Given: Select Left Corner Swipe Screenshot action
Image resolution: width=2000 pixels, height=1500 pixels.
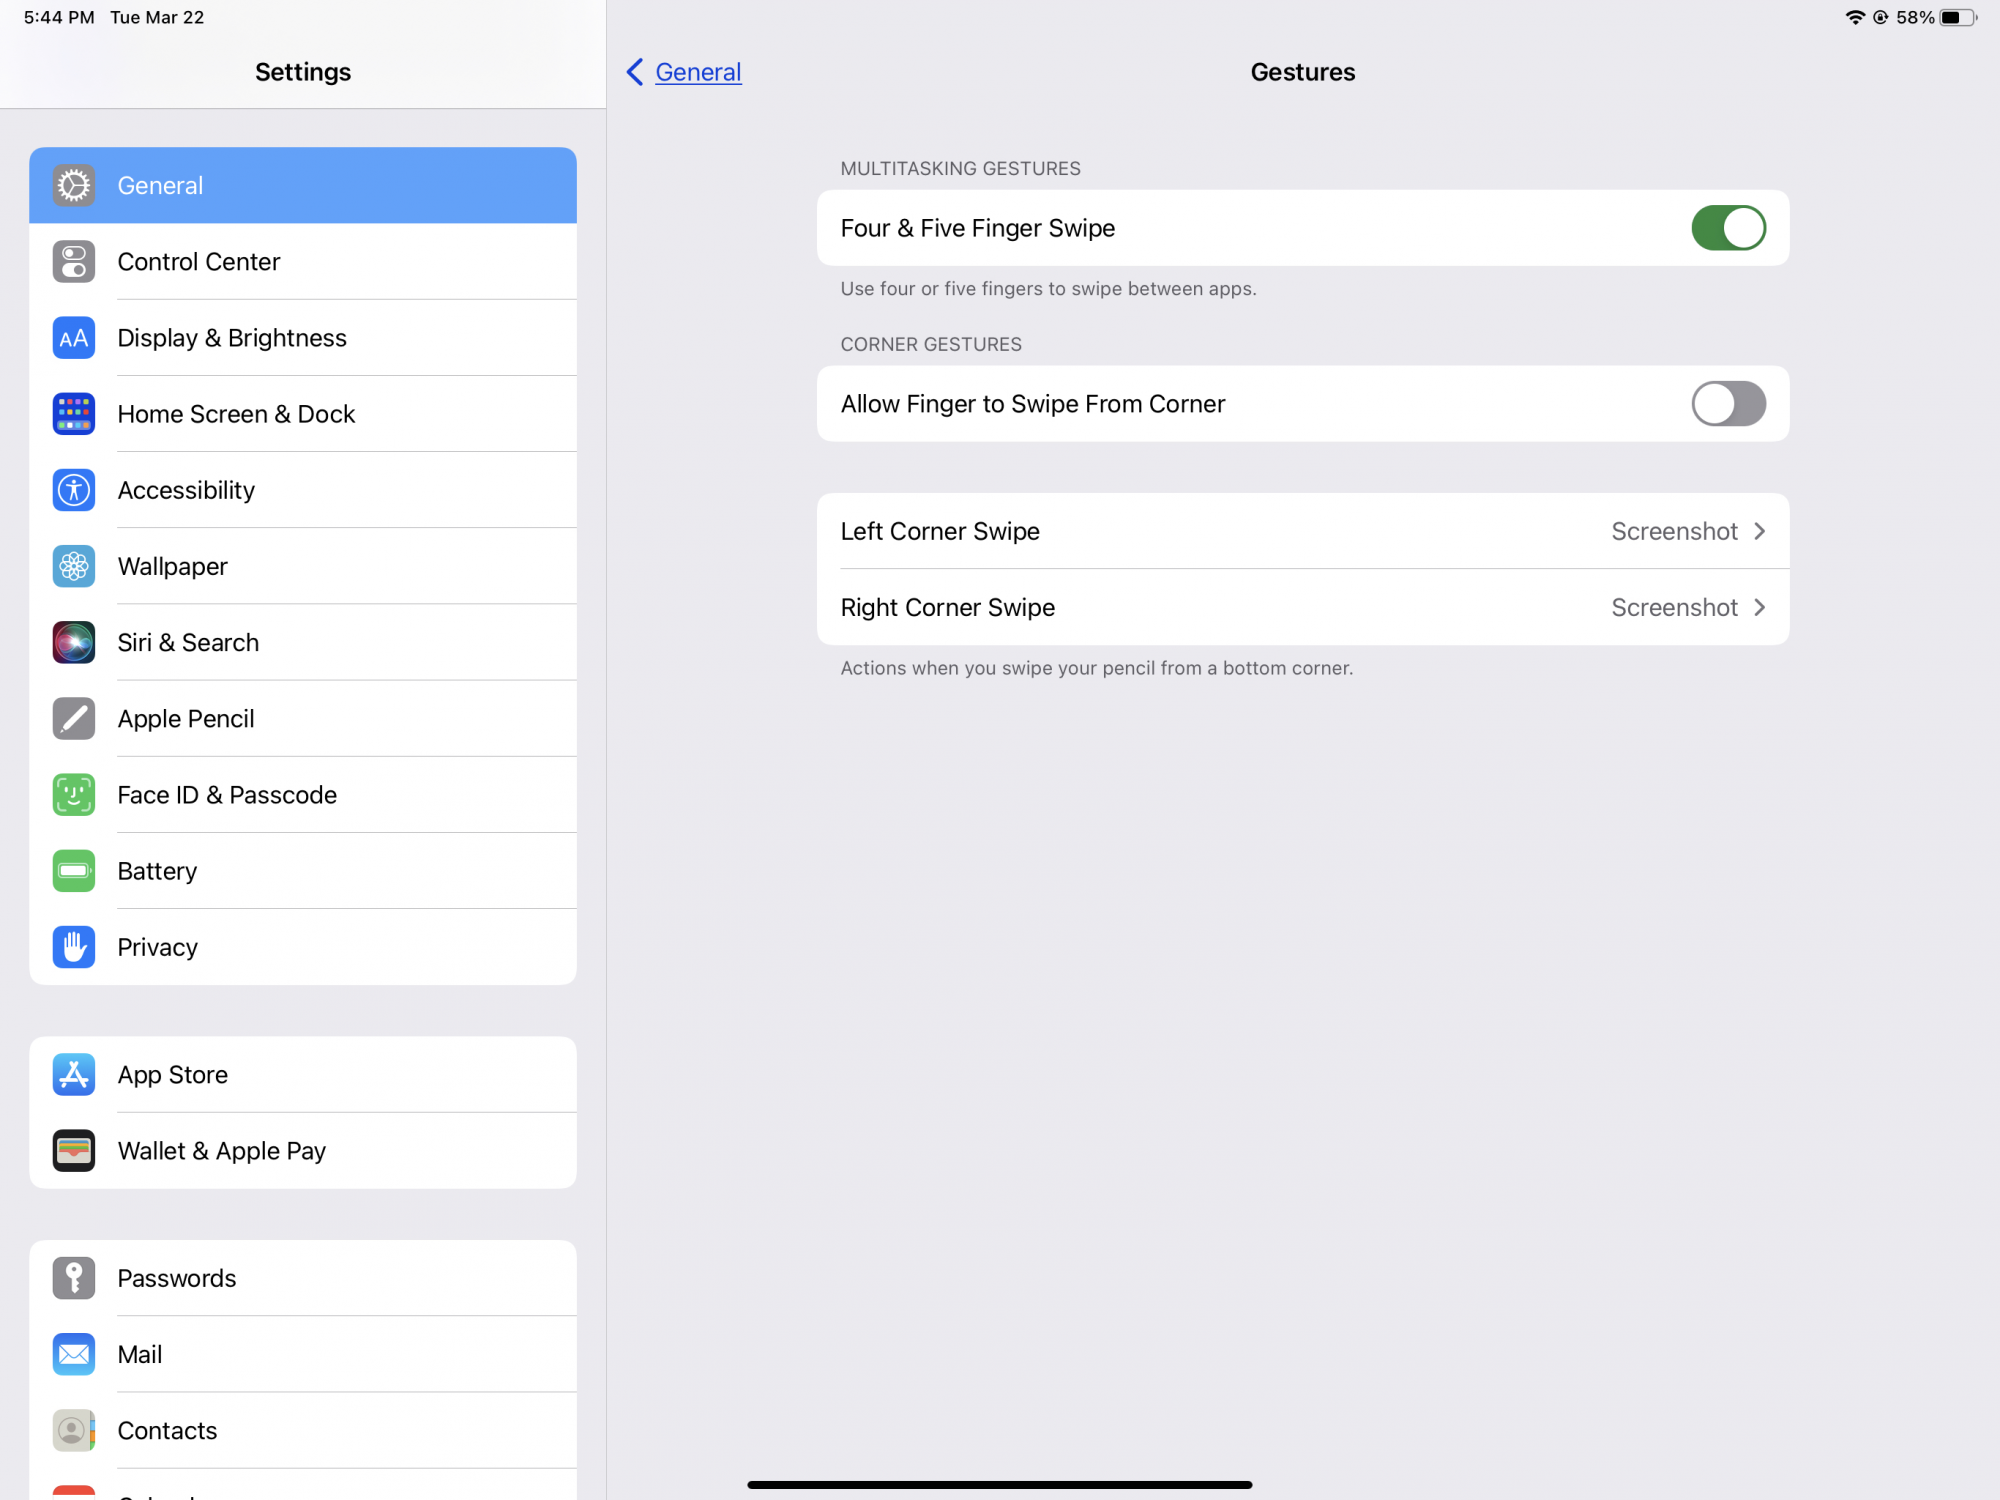Looking at the screenshot, I should tap(1302, 529).
